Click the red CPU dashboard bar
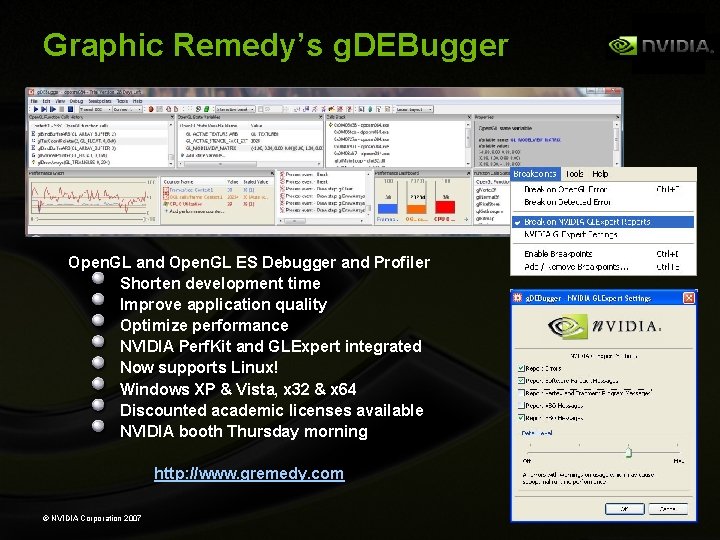The height and width of the screenshot is (540, 720). [445, 207]
